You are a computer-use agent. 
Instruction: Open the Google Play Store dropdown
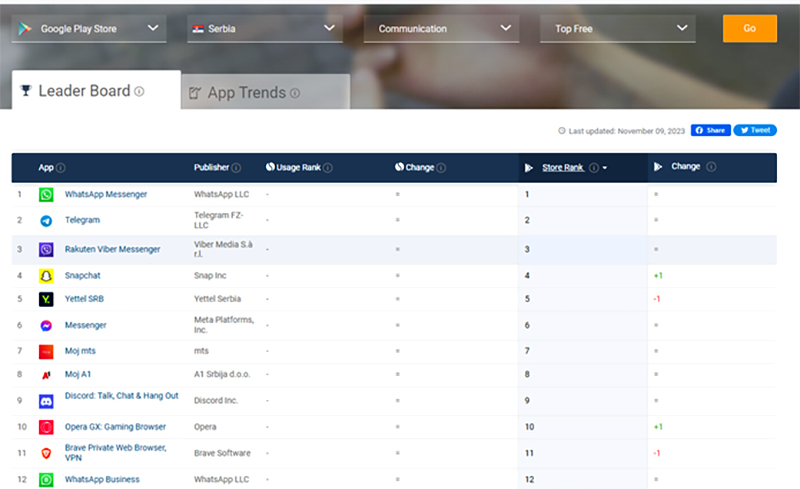(x=89, y=29)
